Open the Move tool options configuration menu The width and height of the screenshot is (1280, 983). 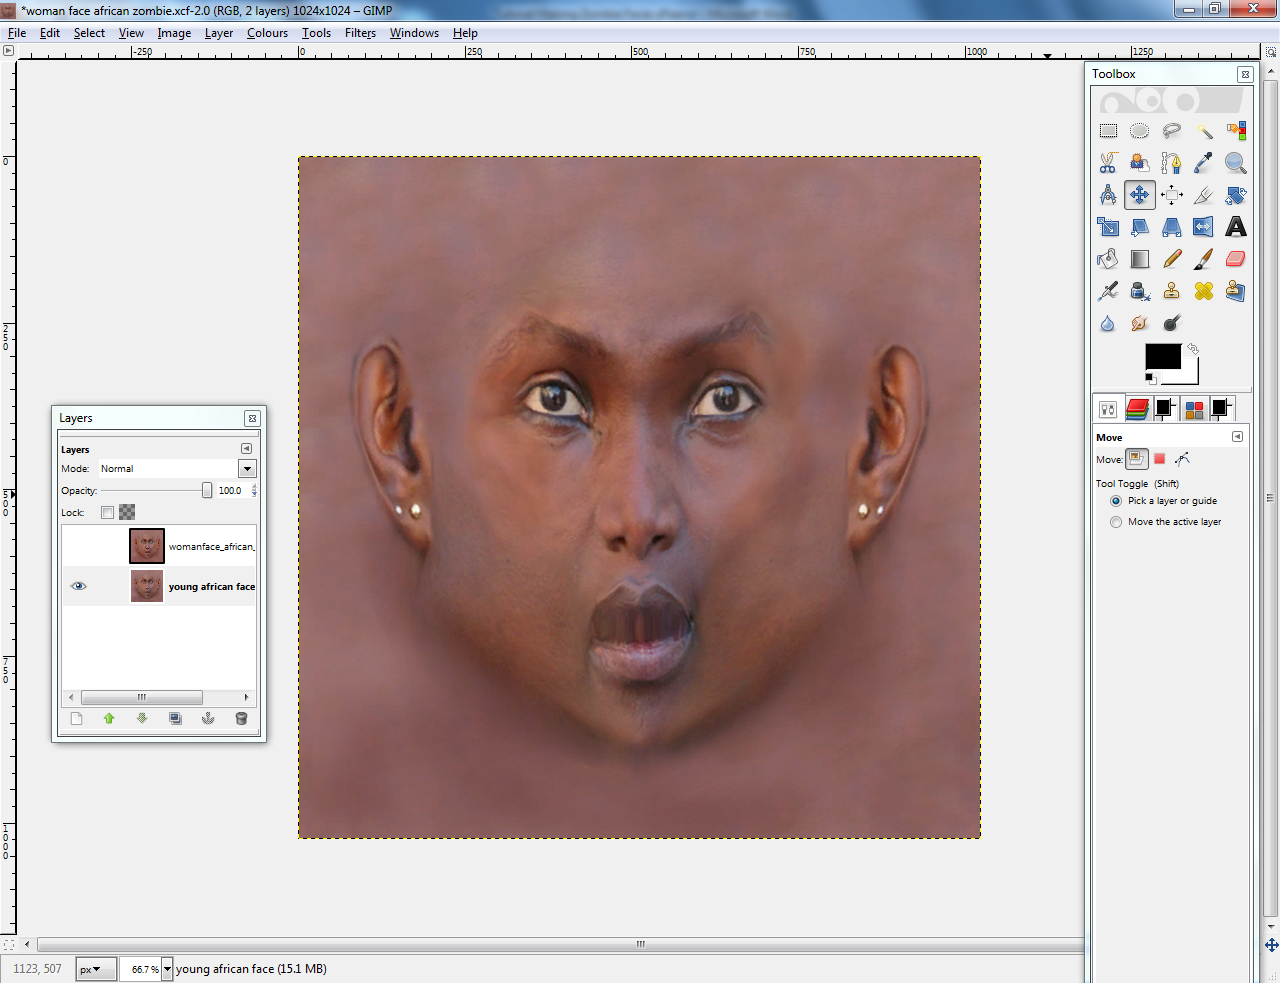tap(1237, 437)
